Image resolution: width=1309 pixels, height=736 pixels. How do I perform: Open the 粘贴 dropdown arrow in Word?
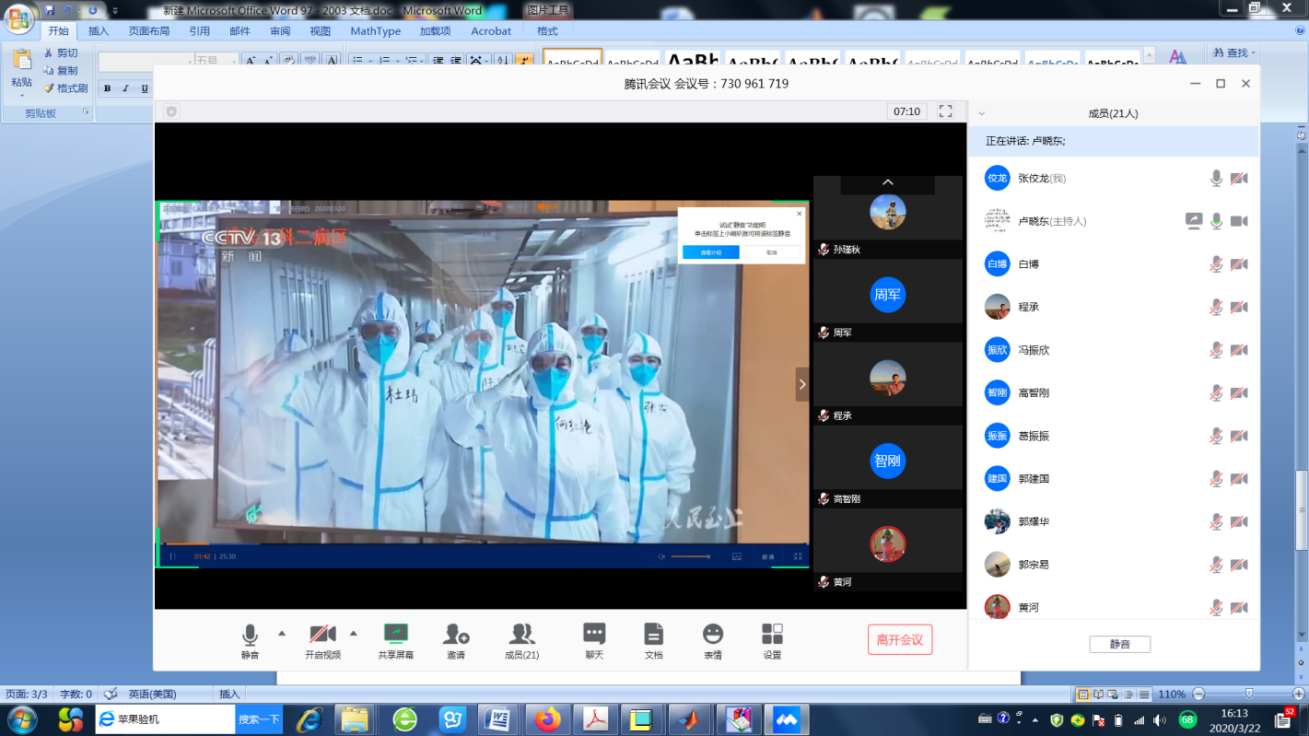(x=21, y=95)
